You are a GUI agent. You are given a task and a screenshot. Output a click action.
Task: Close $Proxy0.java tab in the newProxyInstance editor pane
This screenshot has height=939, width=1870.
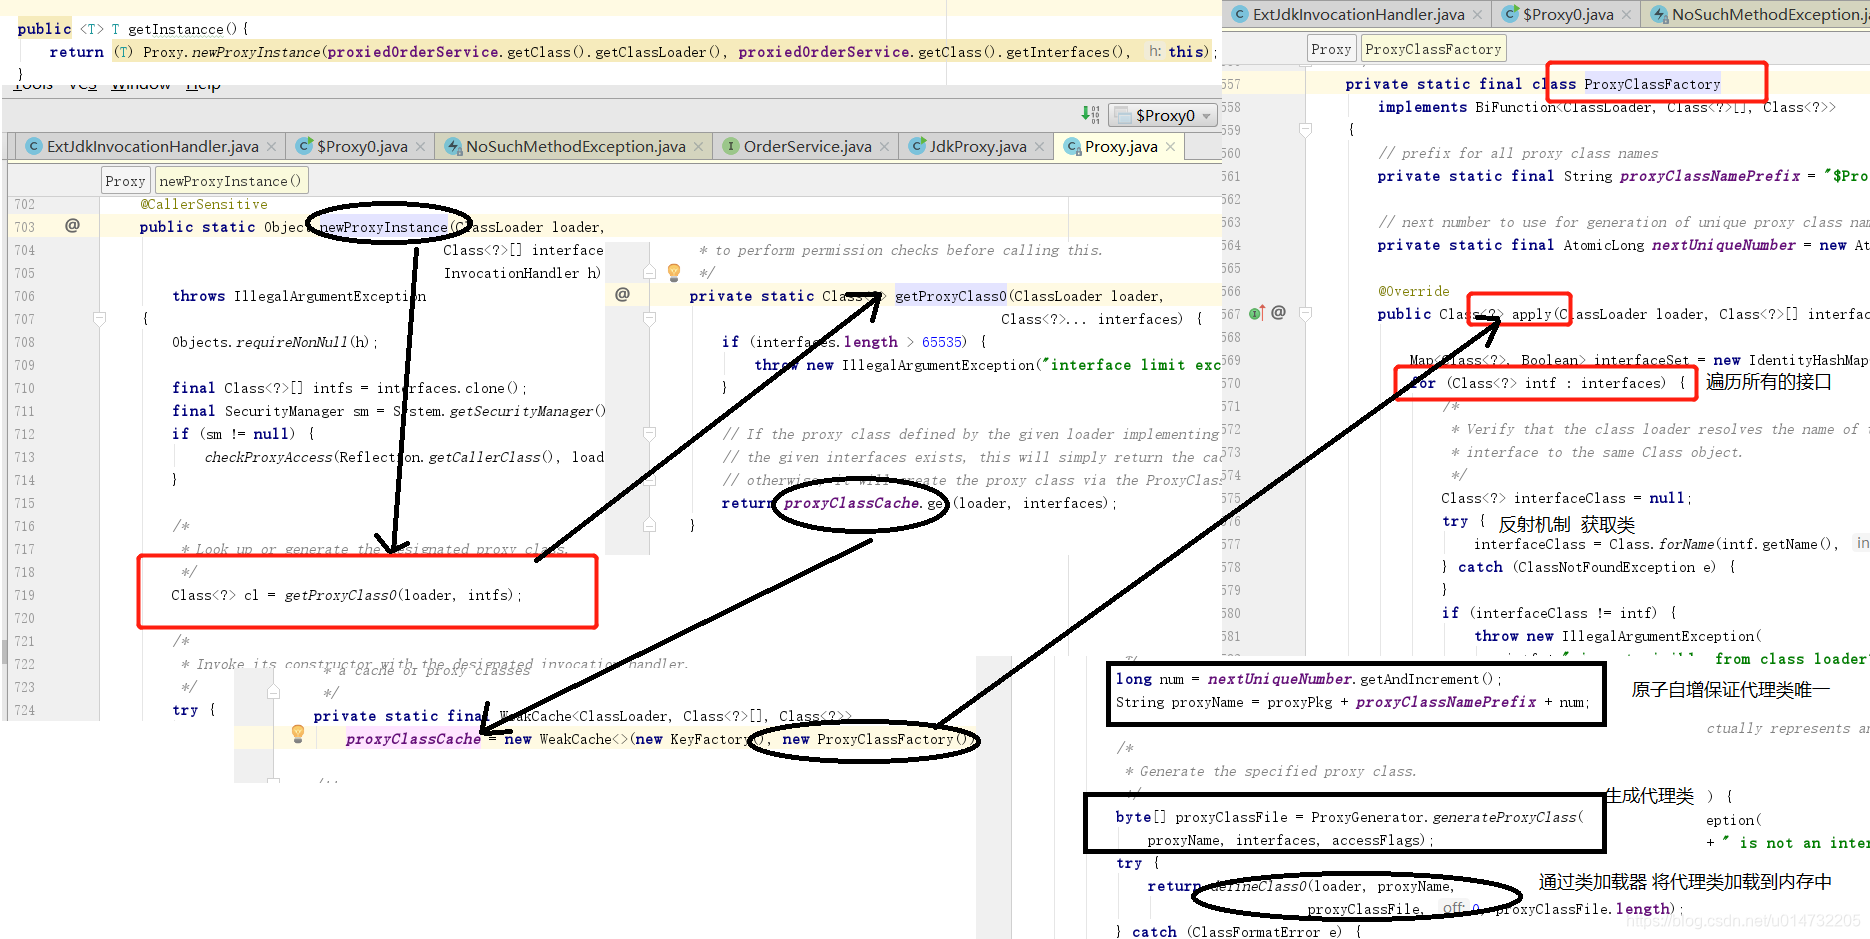point(420,147)
